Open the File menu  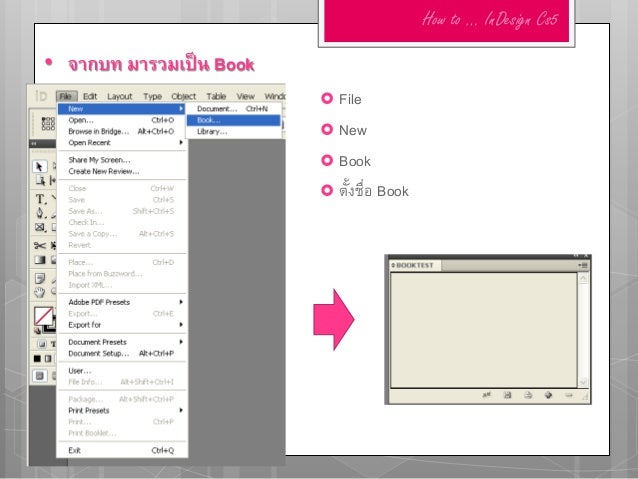tap(66, 96)
